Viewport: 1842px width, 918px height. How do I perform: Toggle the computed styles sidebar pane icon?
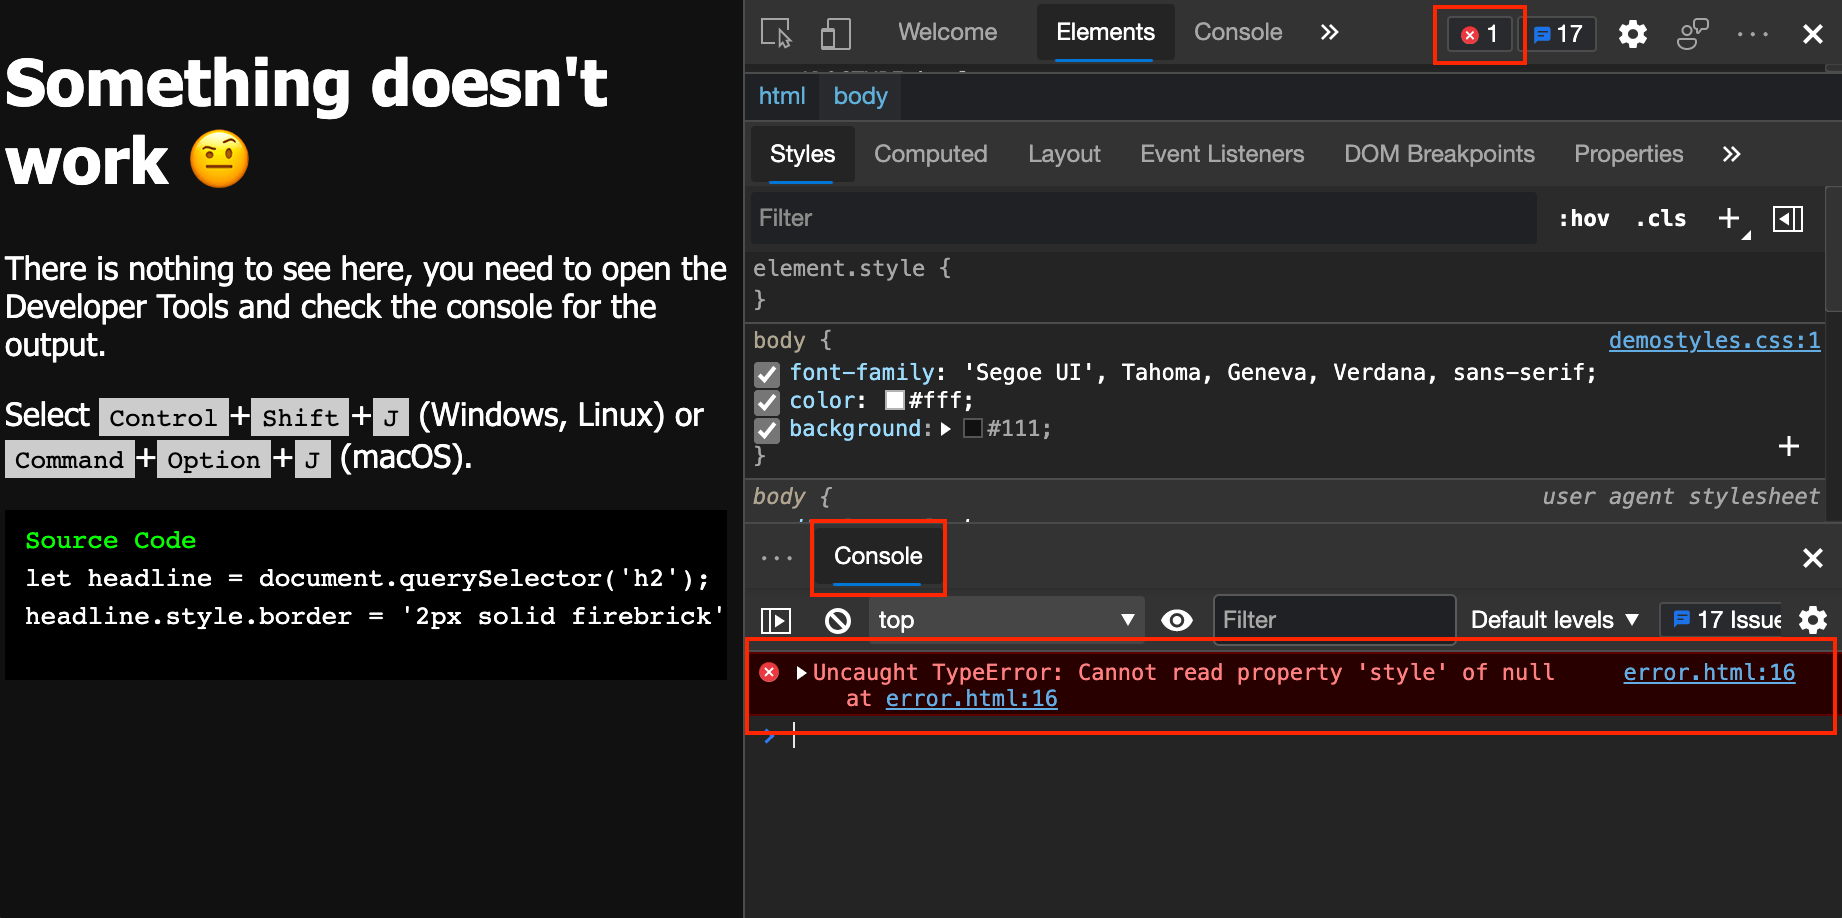click(1788, 219)
